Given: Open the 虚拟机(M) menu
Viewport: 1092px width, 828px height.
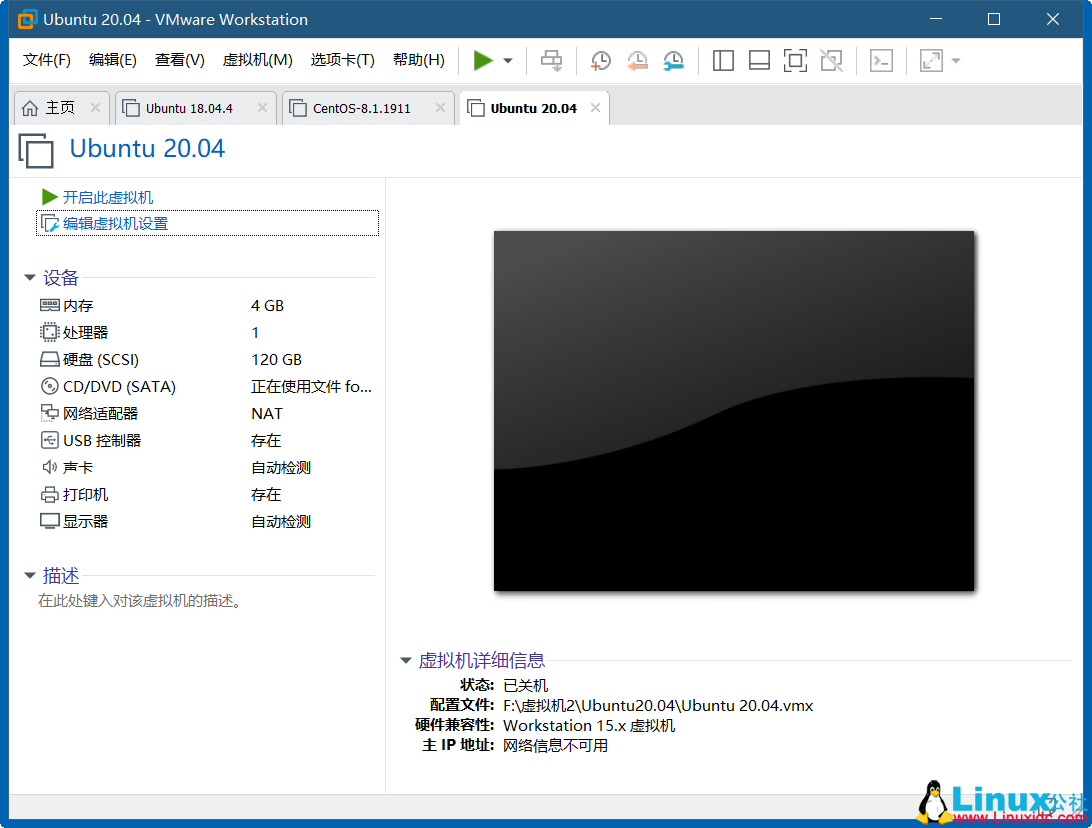Looking at the screenshot, I should tap(257, 59).
